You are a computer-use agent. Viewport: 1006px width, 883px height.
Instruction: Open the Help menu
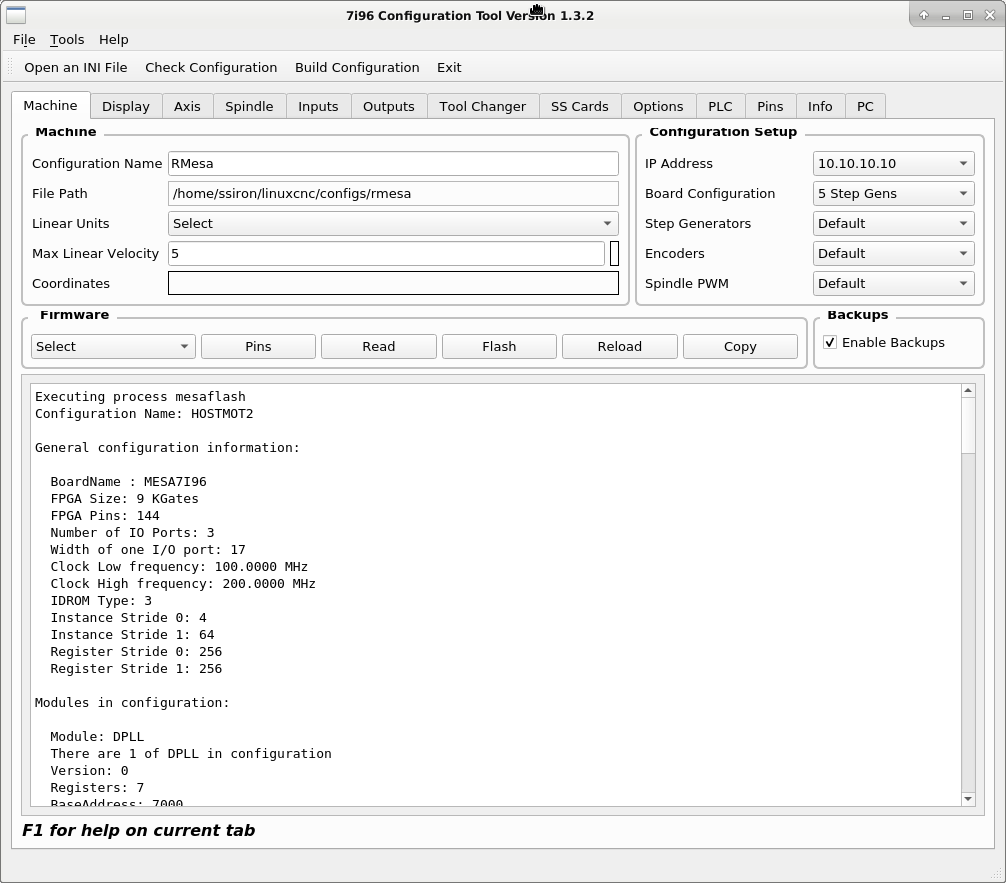pos(114,40)
